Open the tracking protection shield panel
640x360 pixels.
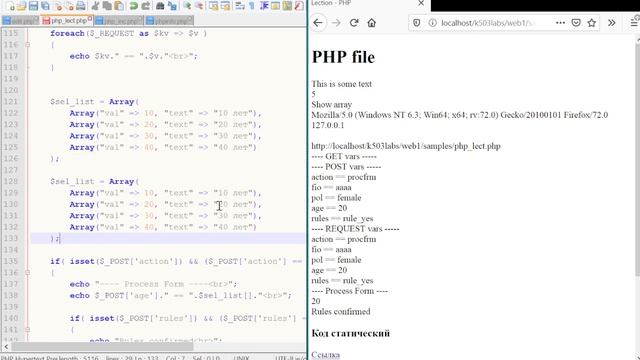point(416,23)
